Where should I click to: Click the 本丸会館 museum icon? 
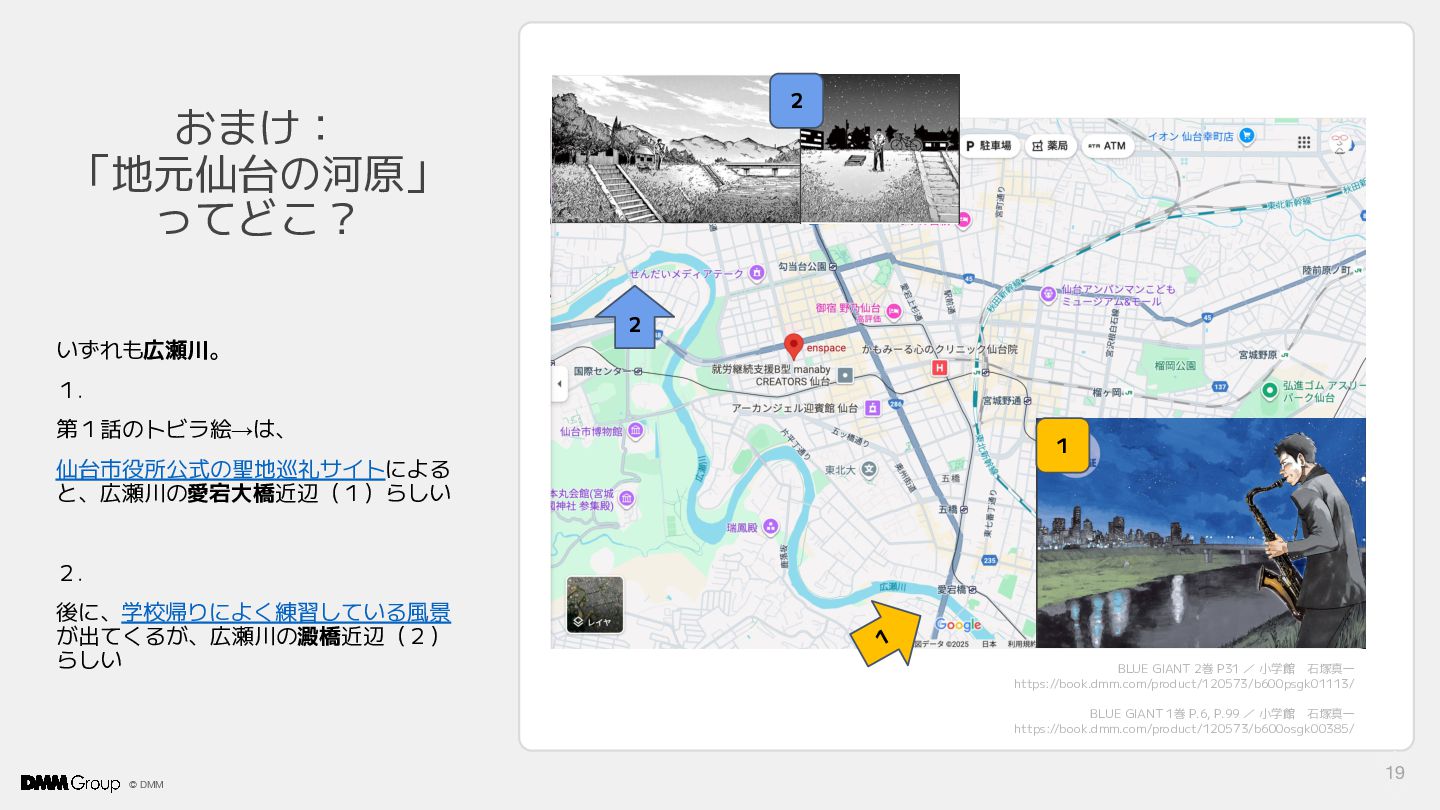point(626,499)
